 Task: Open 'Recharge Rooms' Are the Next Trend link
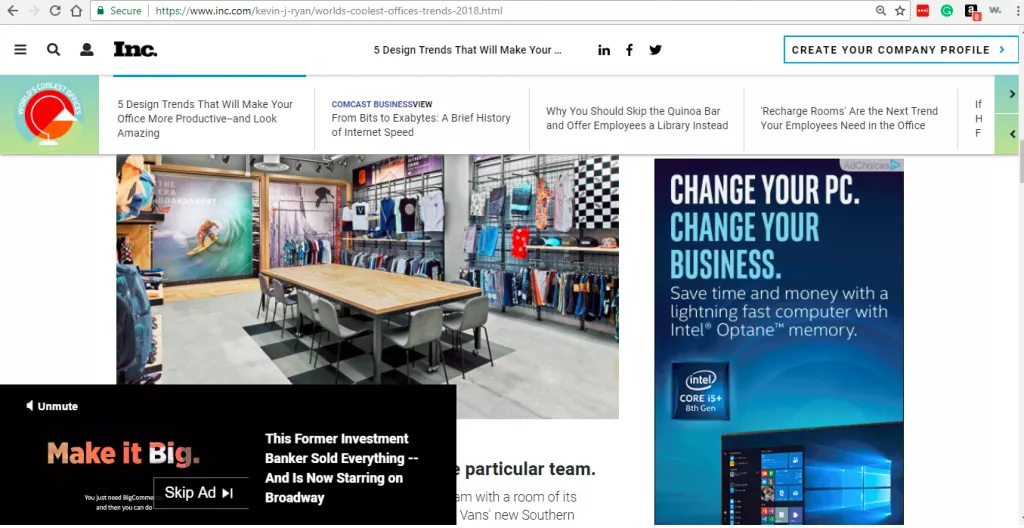(849, 118)
